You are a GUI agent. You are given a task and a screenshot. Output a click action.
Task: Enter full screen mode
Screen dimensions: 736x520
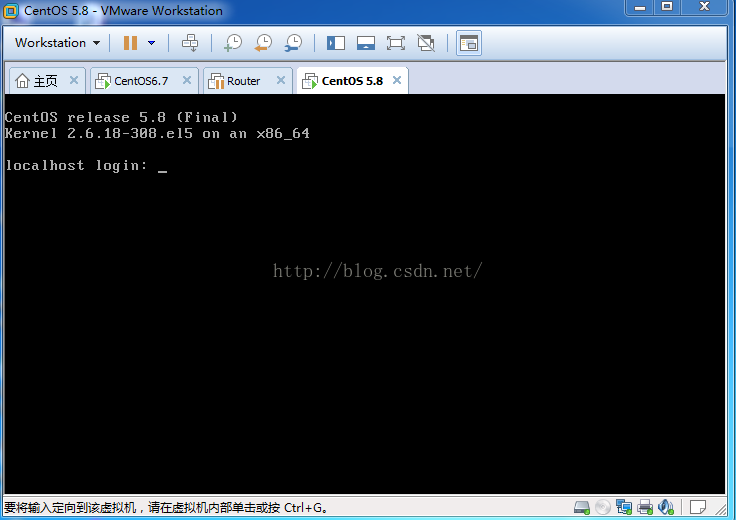coord(396,43)
